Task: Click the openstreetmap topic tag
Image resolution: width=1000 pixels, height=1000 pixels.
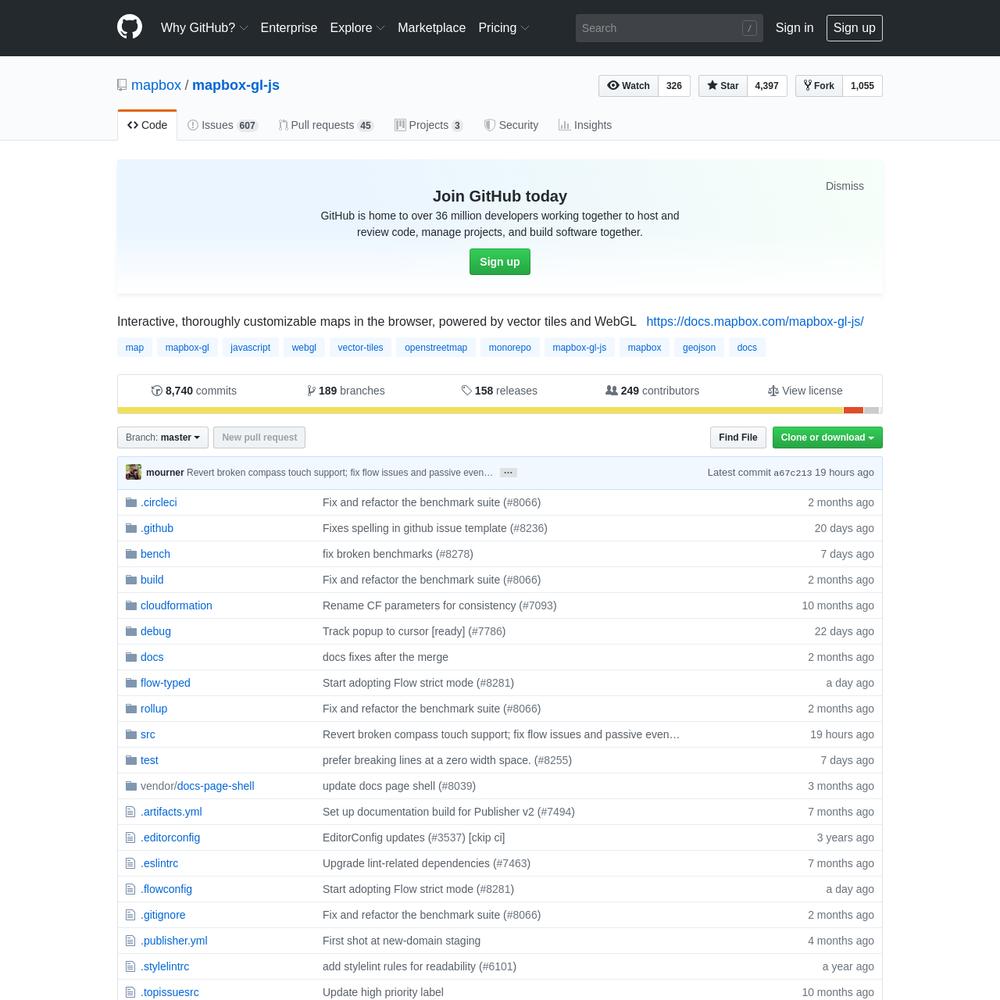Action: pos(436,348)
